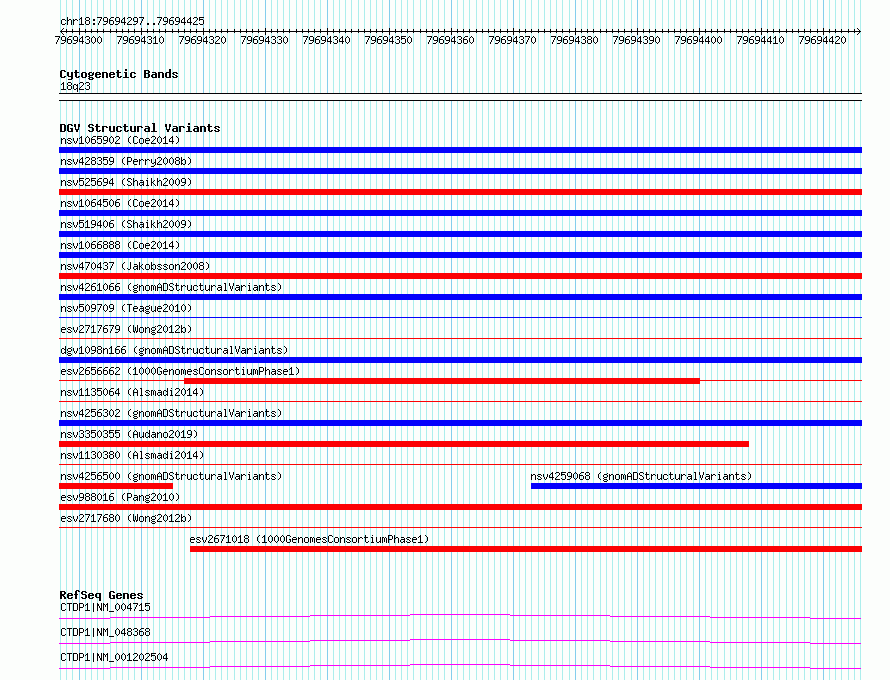Open variant nsv4259068 gnomAD entry
This screenshot has width=890, height=680.
[x=641, y=476]
